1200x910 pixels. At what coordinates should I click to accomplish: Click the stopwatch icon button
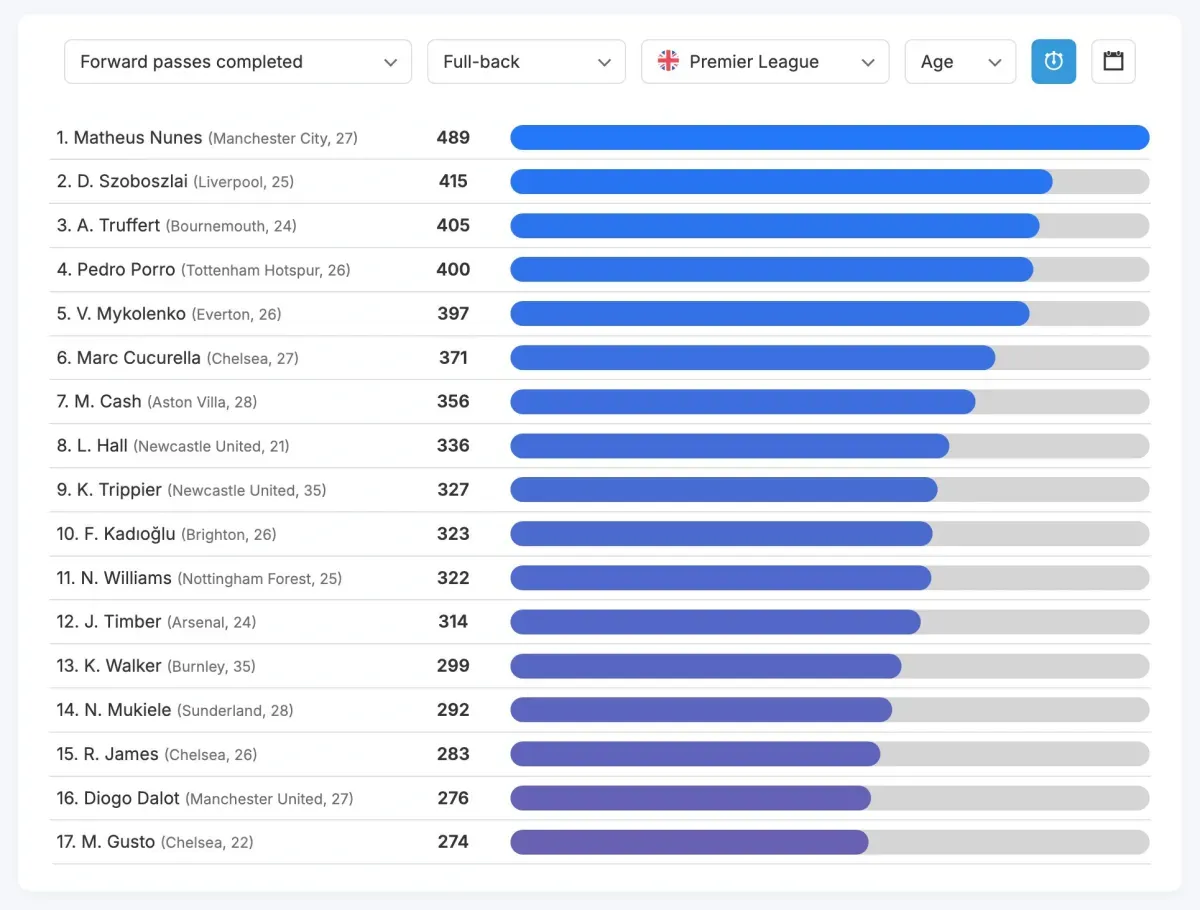click(1053, 62)
